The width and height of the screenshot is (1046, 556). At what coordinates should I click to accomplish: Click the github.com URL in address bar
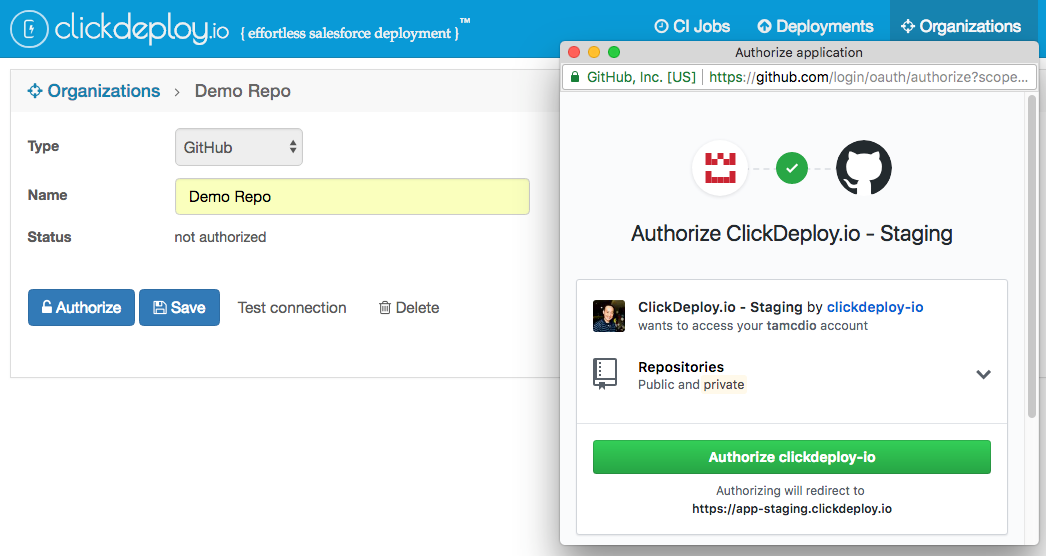[868, 77]
